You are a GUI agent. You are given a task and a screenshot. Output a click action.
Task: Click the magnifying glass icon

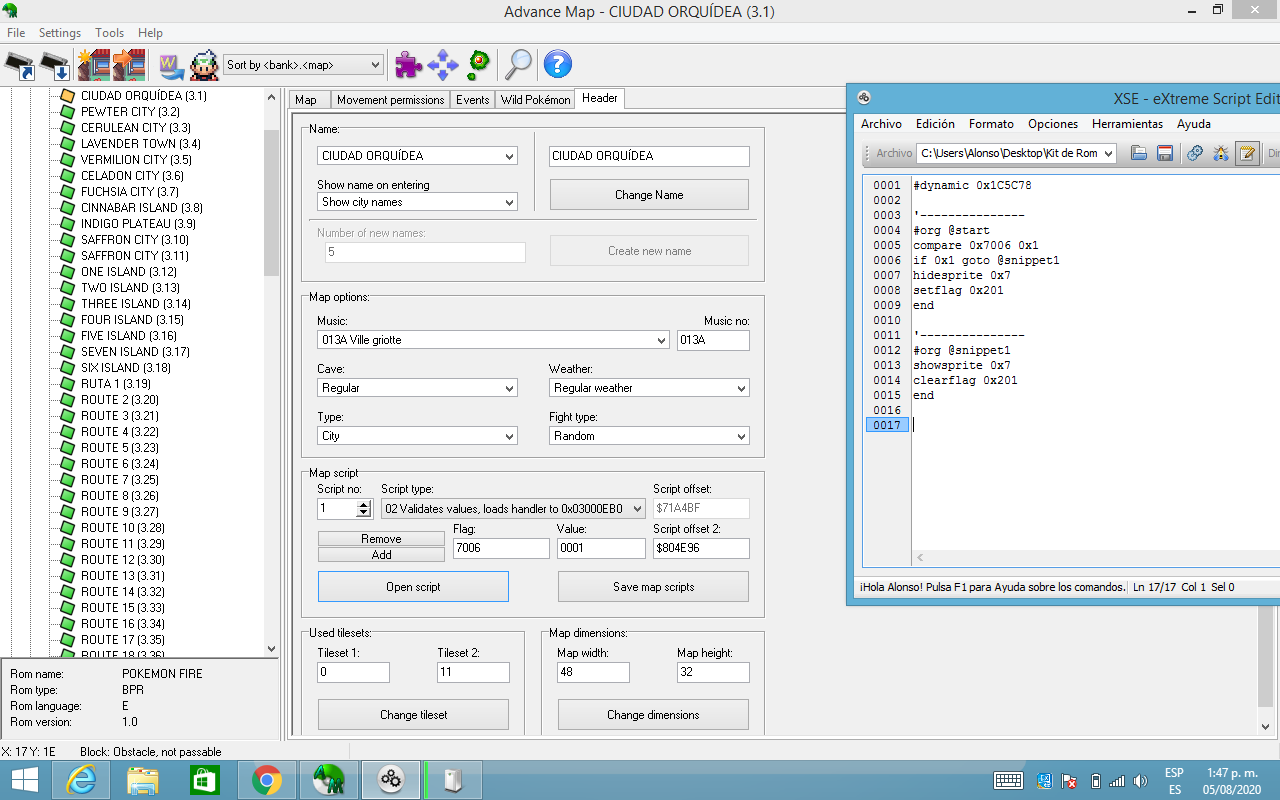[x=518, y=65]
